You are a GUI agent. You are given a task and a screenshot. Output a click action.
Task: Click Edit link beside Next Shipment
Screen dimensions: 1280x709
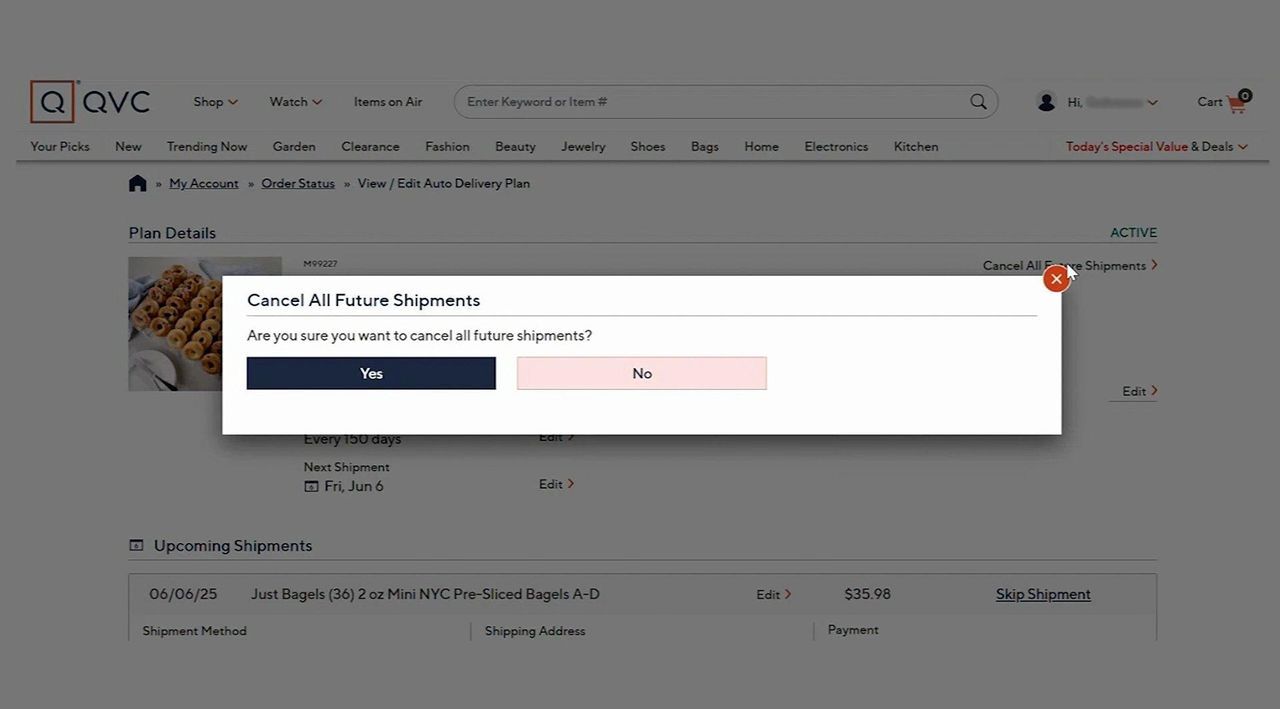pyautogui.click(x=557, y=484)
